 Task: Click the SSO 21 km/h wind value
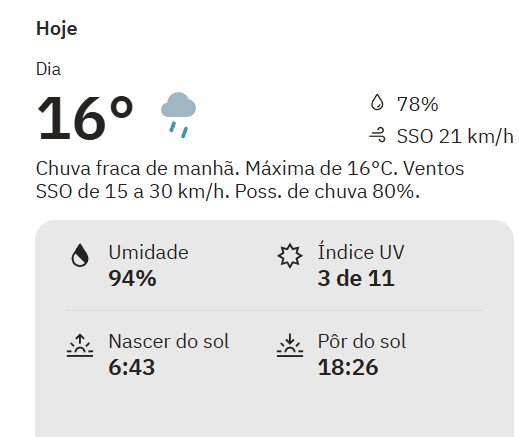(x=455, y=136)
